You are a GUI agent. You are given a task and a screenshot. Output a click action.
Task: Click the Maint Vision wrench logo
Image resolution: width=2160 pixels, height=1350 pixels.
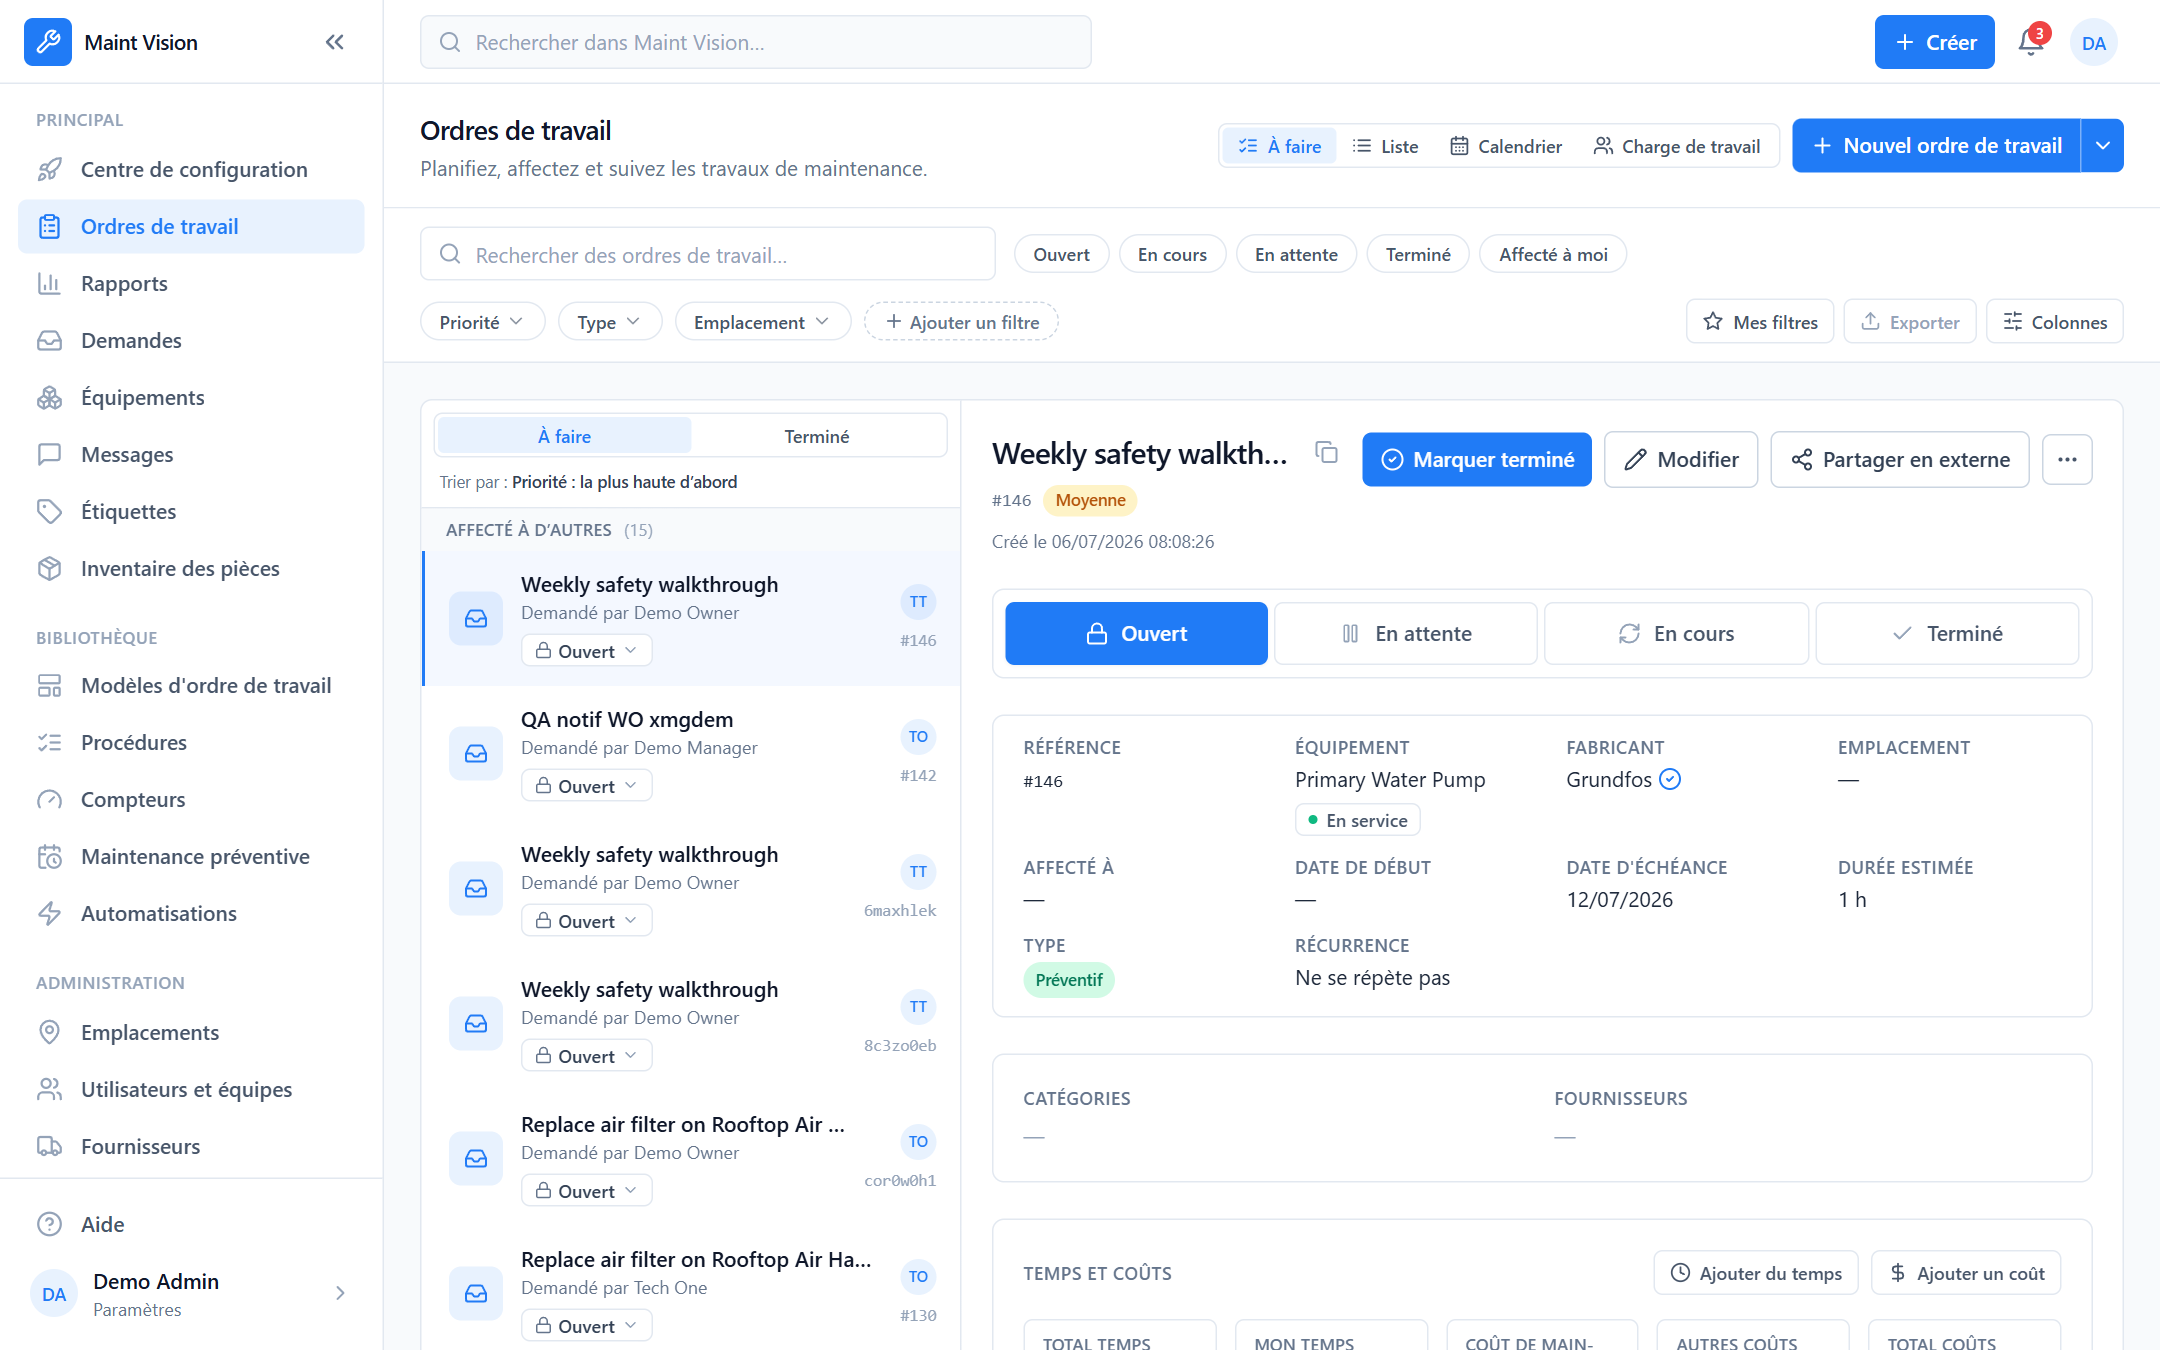click(x=48, y=42)
